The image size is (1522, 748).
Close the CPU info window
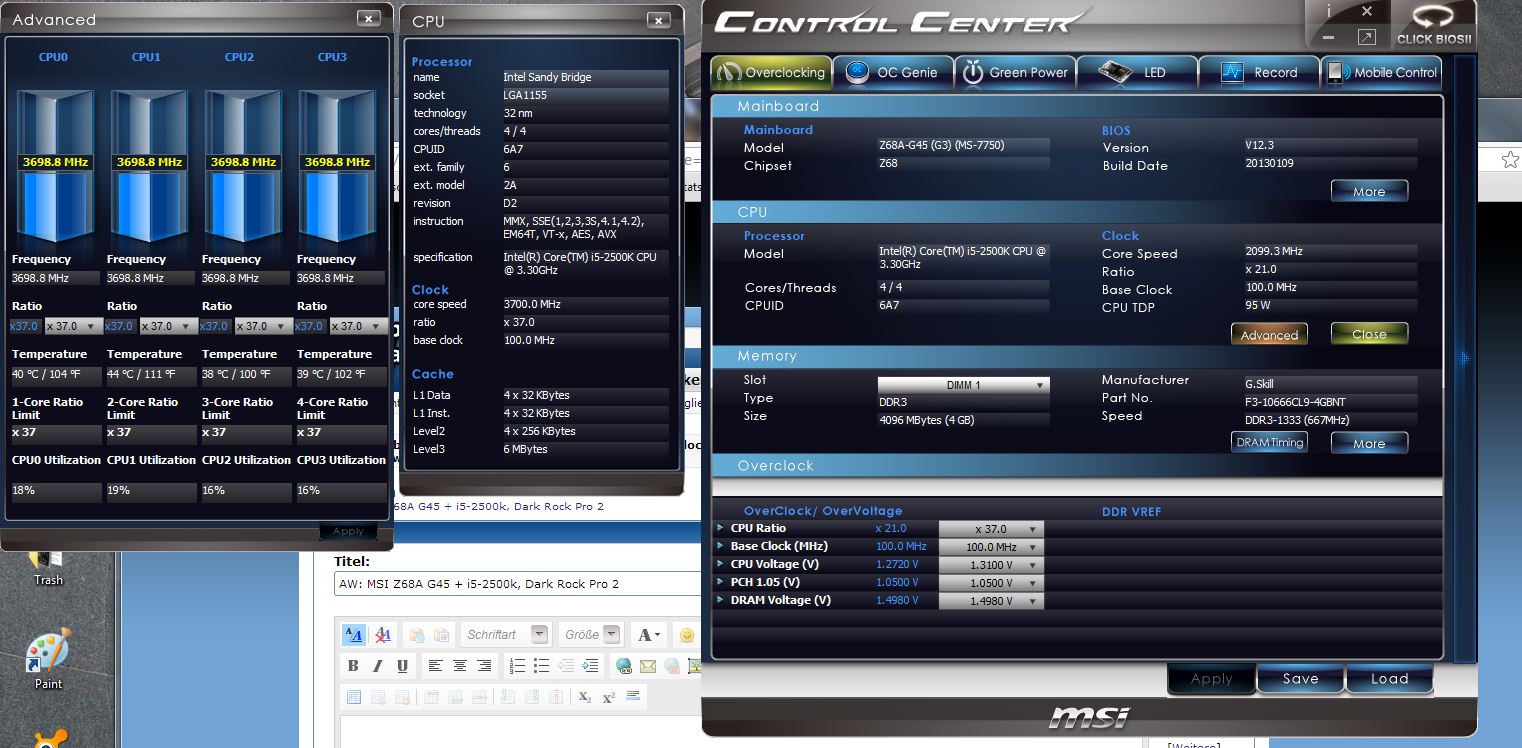point(658,19)
